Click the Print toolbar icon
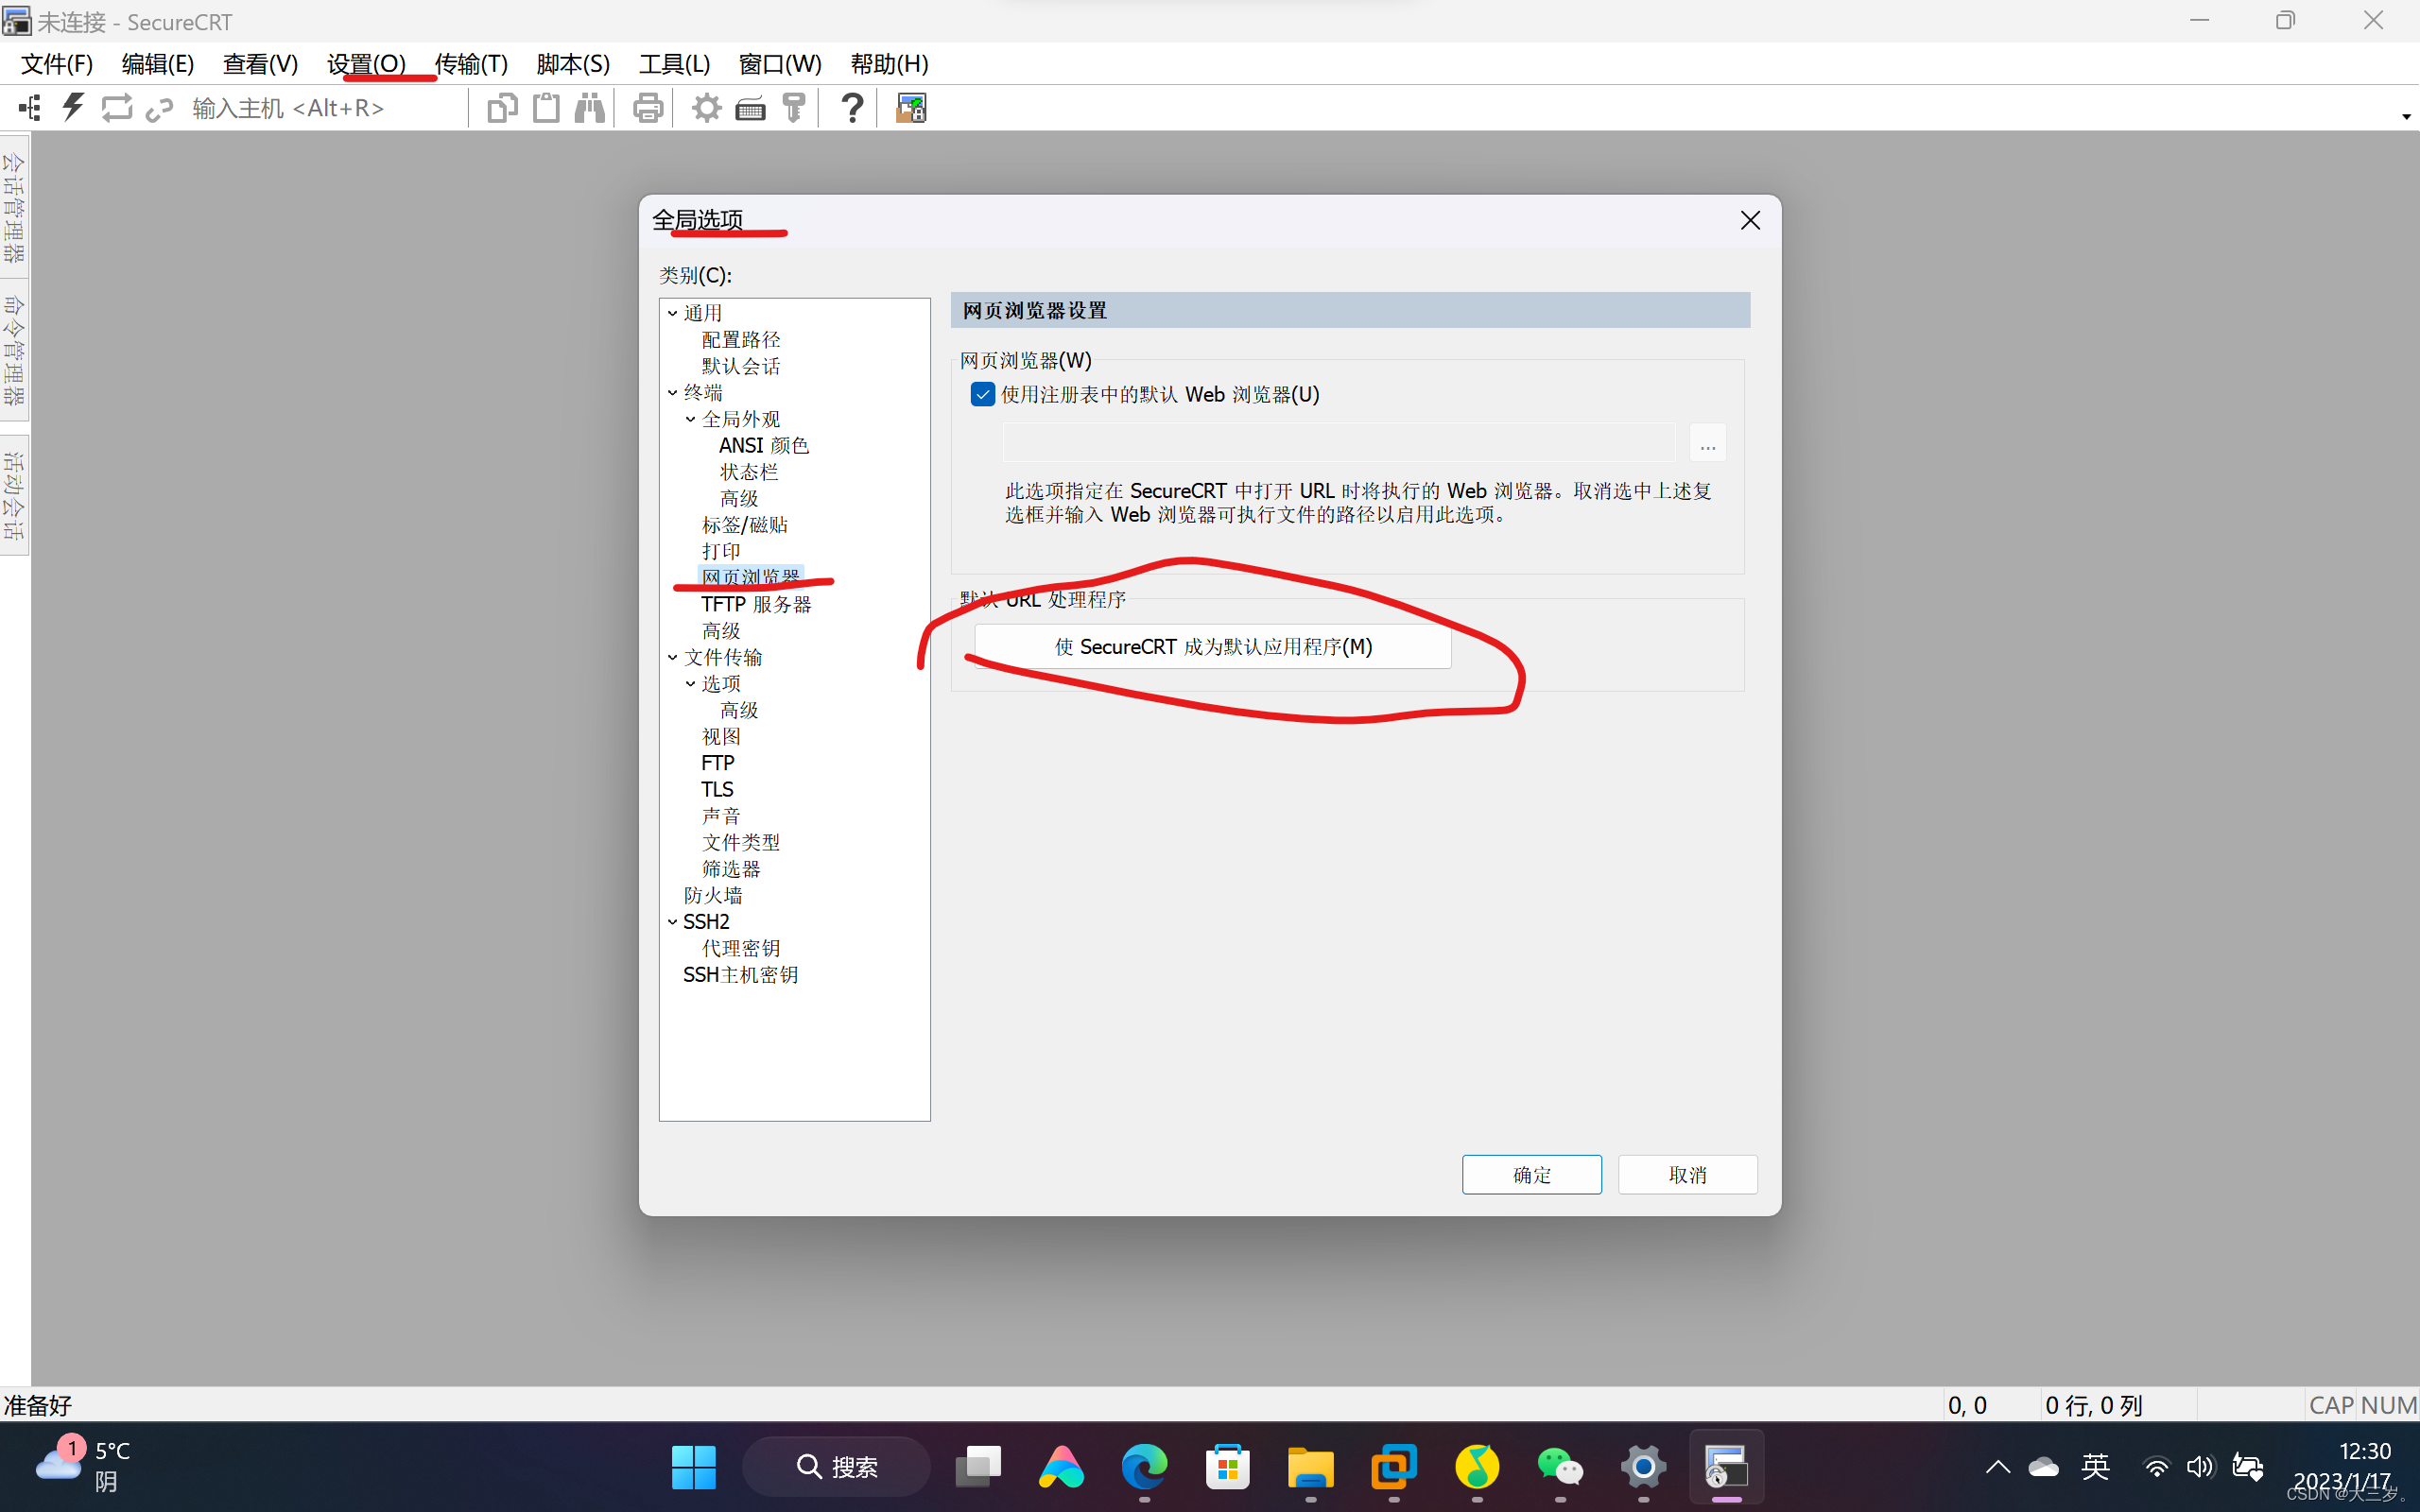 648,107
